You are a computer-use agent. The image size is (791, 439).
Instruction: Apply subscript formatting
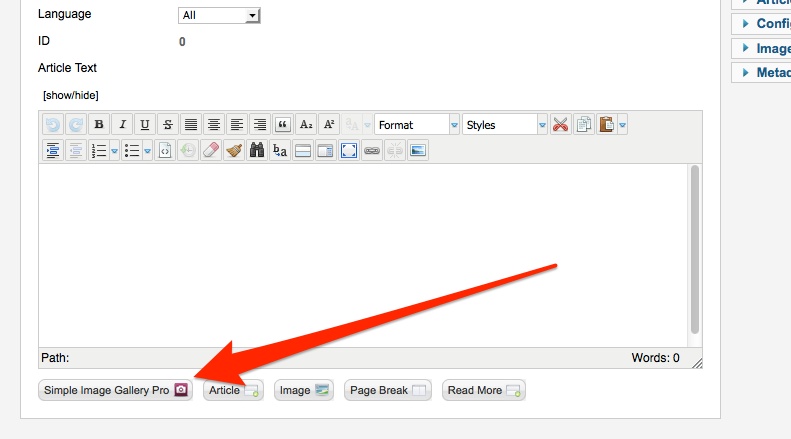pos(306,125)
